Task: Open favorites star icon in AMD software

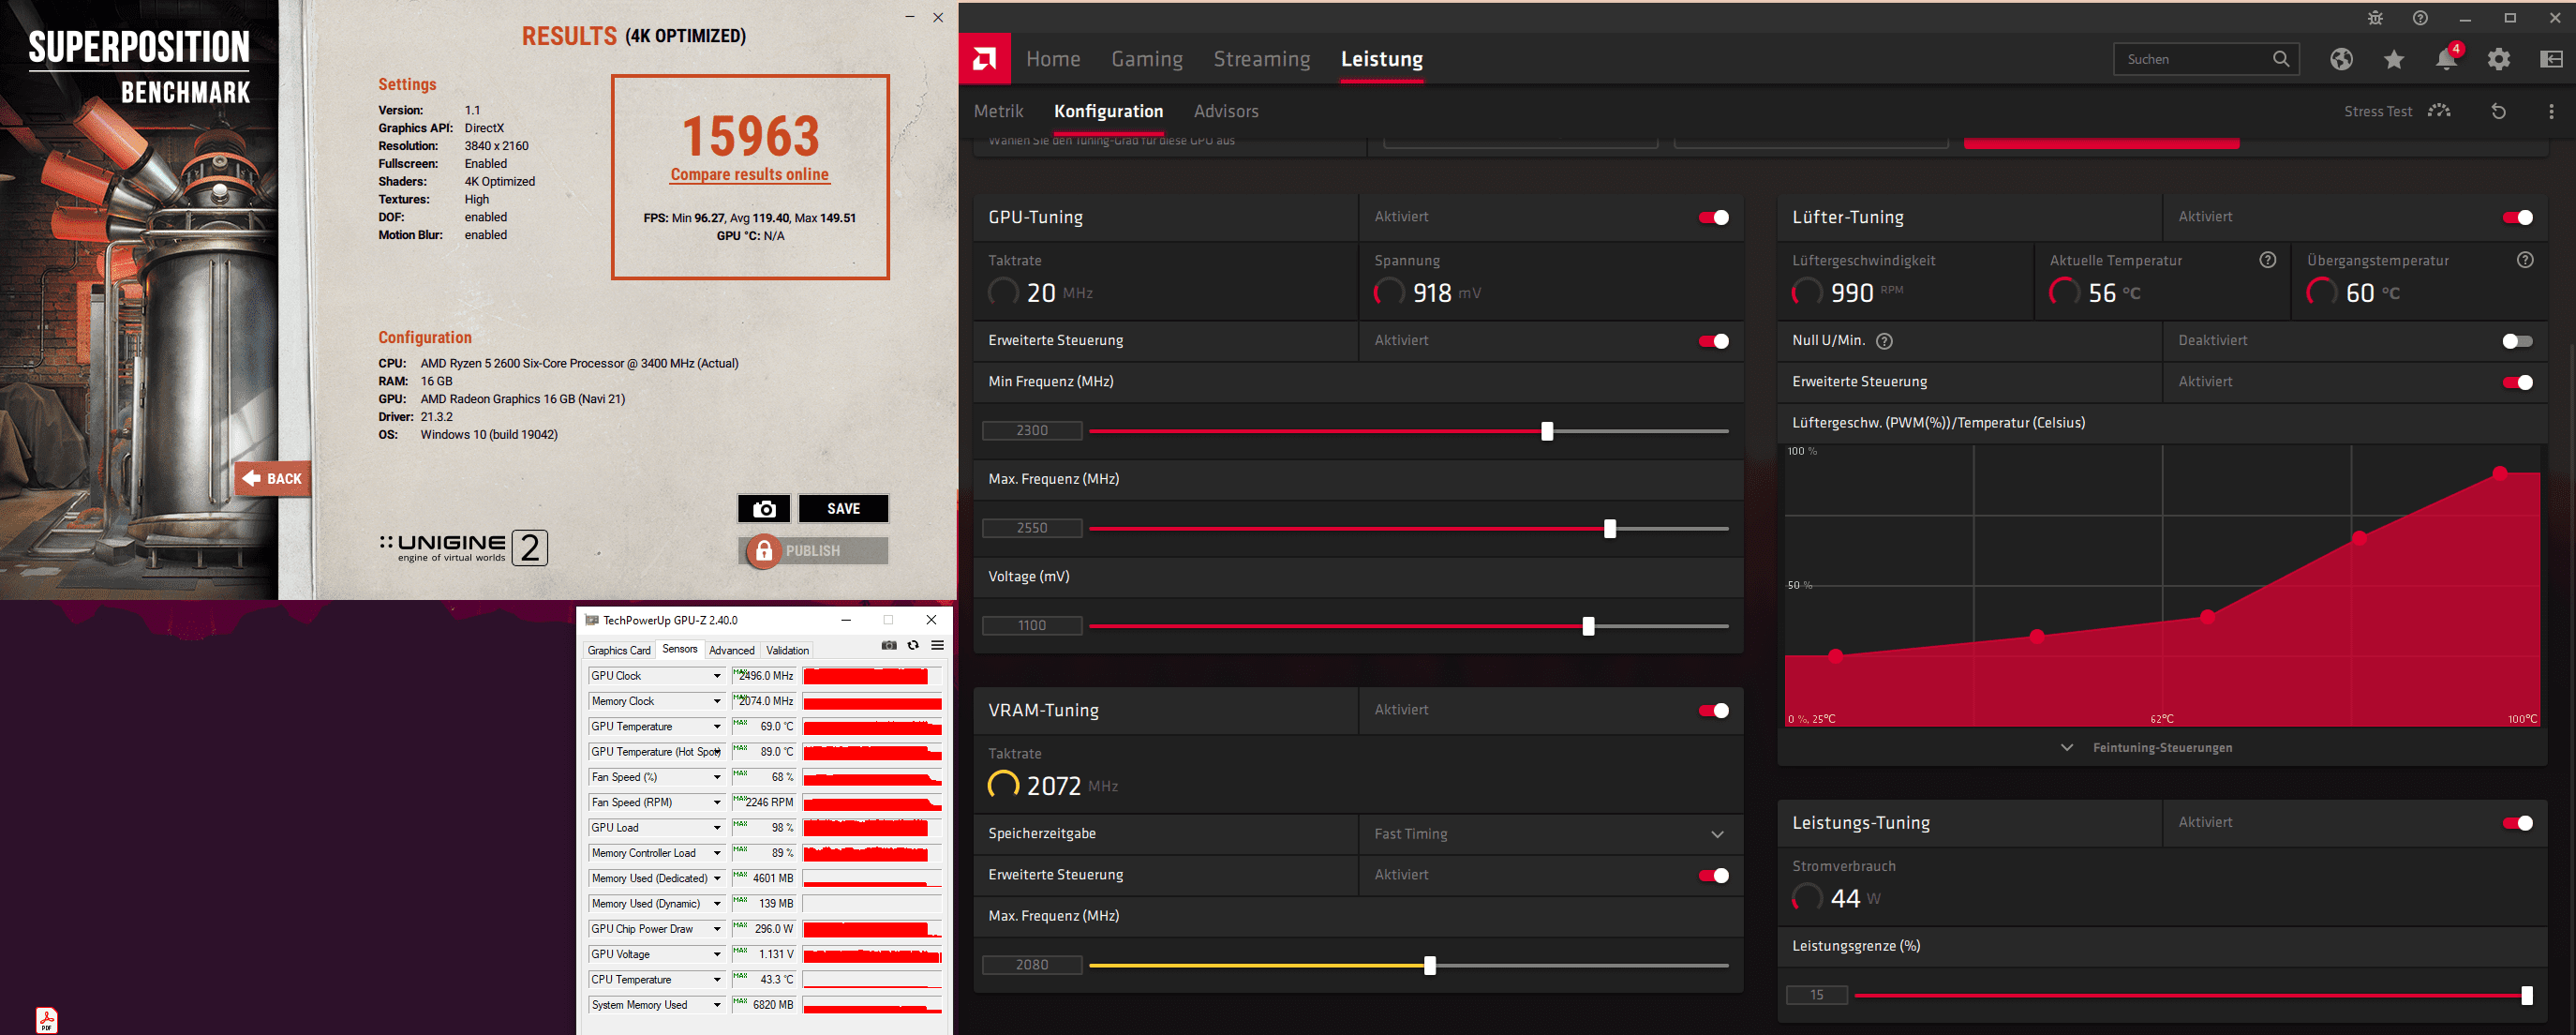Action: 2394,60
